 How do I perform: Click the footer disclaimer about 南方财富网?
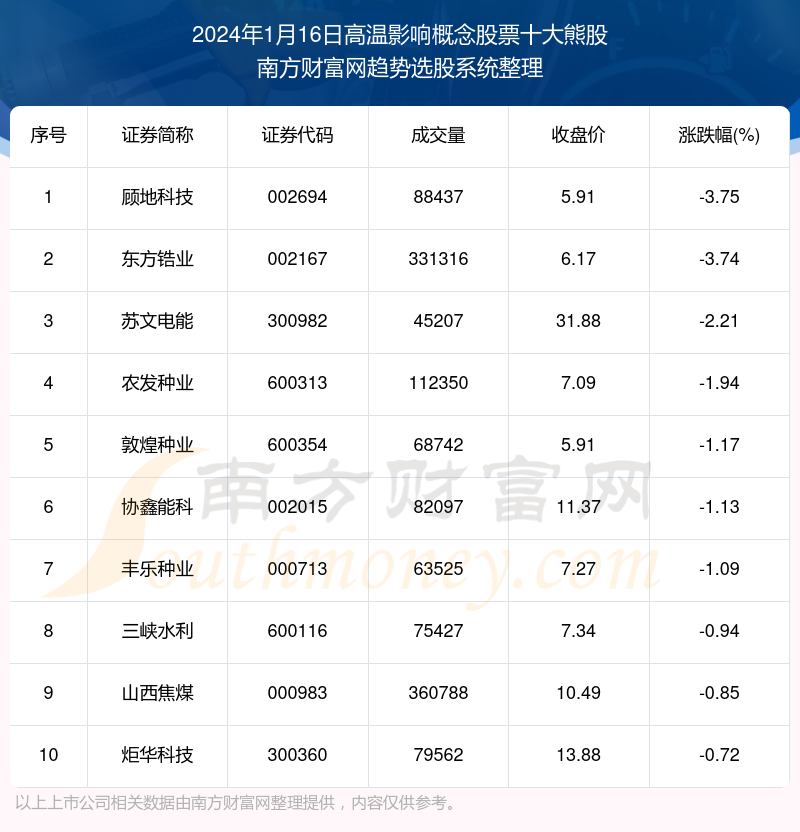237,802
